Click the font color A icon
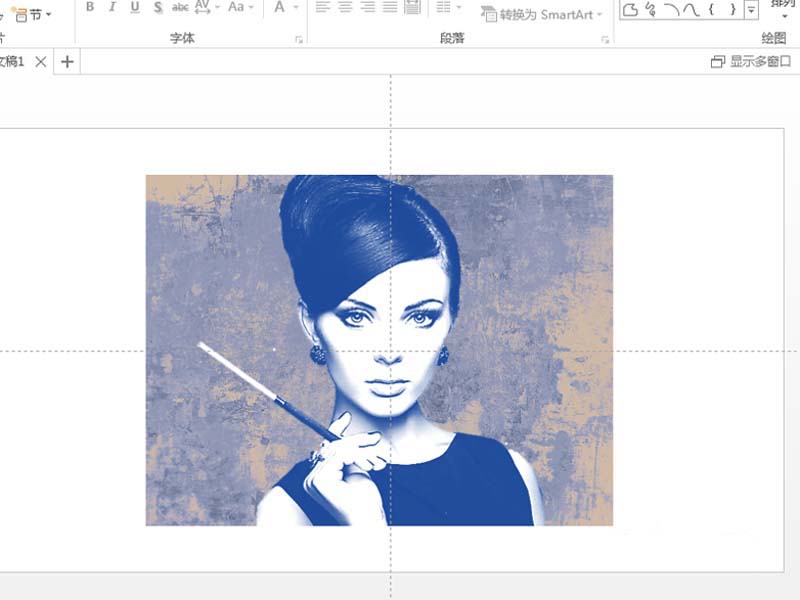Image resolution: width=800 pixels, height=600 pixels. click(x=279, y=7)
